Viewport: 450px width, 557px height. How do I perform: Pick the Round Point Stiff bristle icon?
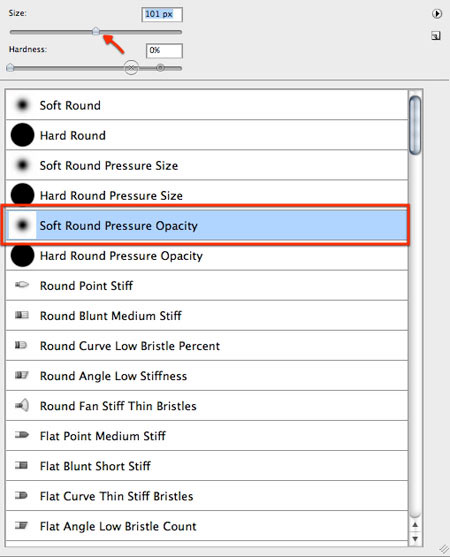pos(22,285)
